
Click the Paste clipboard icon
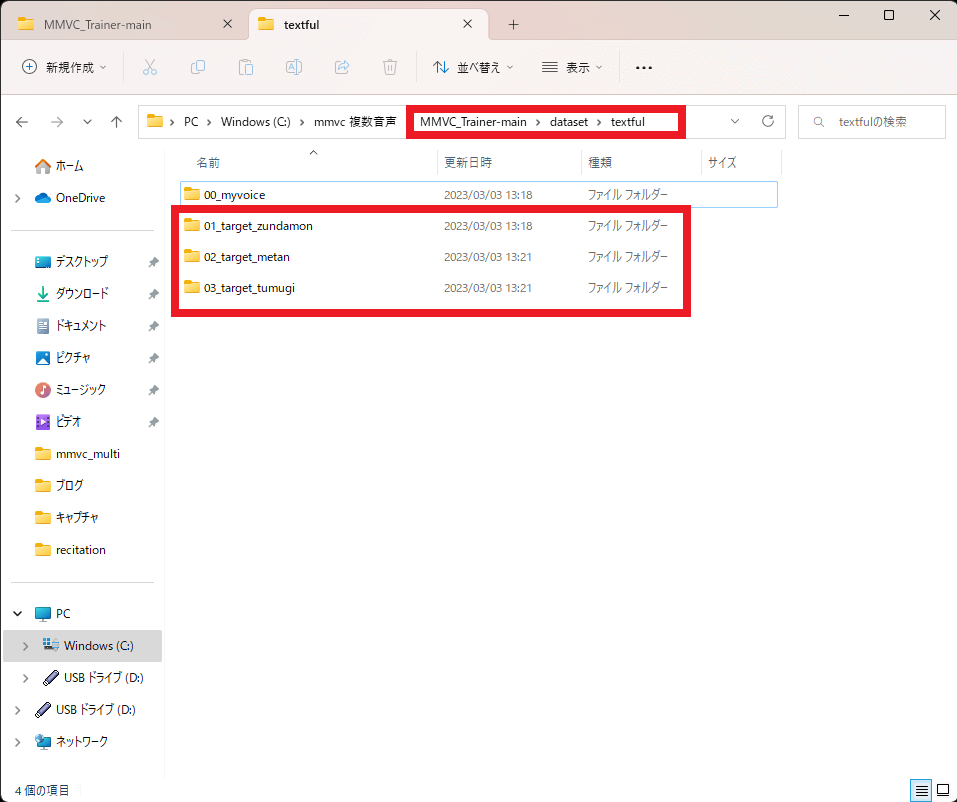[246, 67]
